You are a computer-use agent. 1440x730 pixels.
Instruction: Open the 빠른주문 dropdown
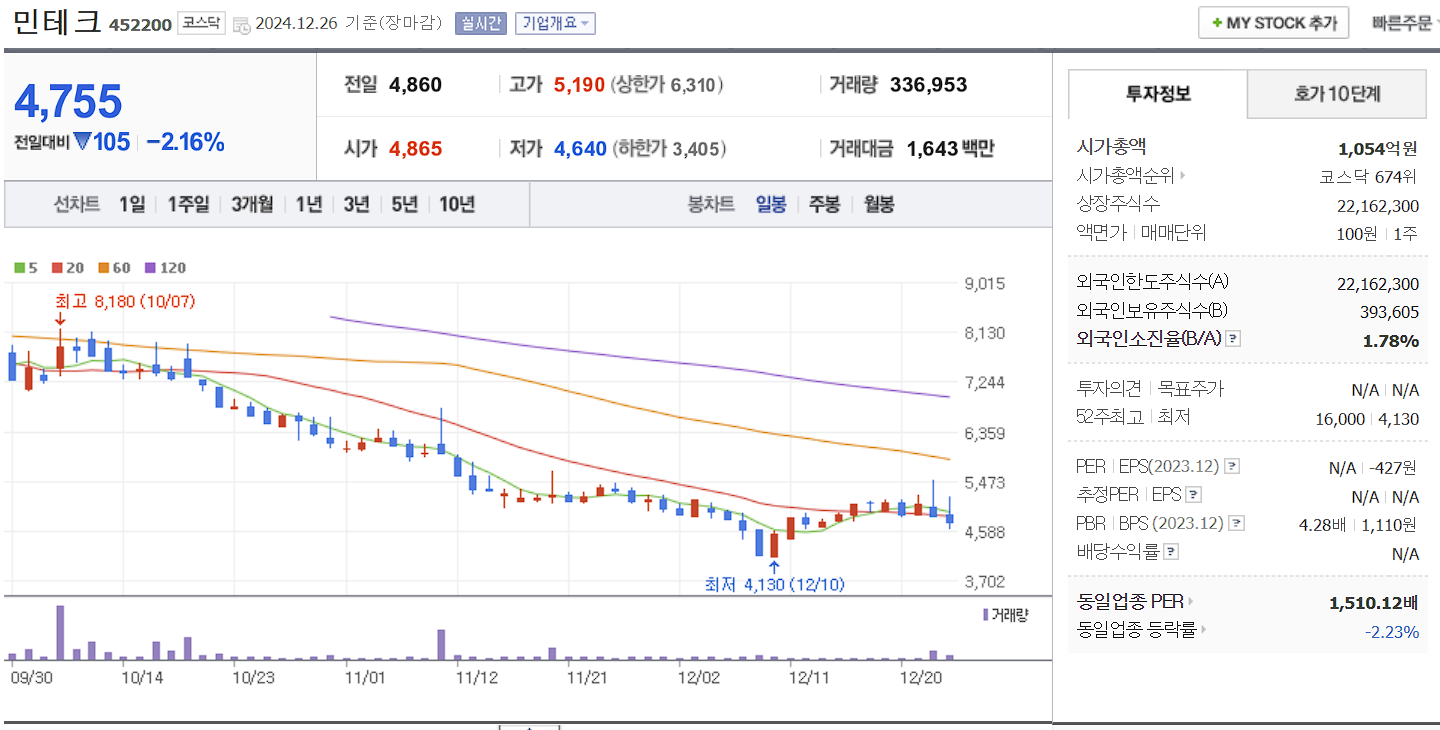[x=1404, y=24]
